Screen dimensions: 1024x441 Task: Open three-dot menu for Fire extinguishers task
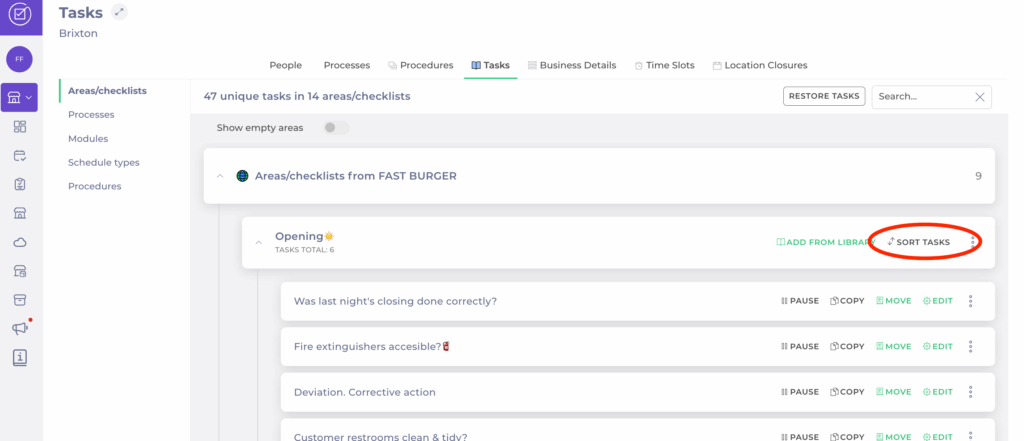coord(970,347)
